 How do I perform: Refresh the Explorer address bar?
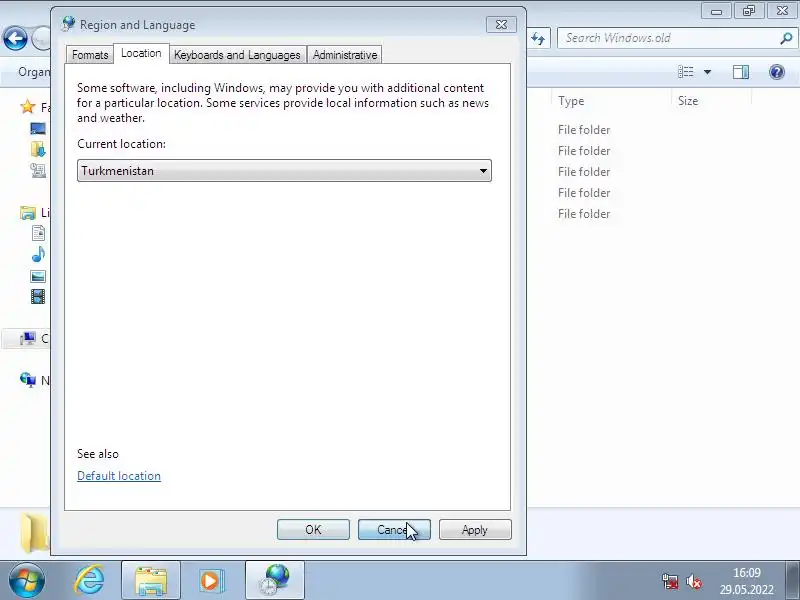(538, 38)
